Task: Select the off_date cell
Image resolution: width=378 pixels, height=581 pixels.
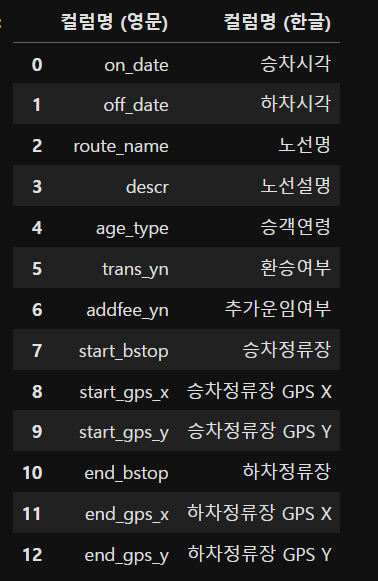Action: [136, 105]
